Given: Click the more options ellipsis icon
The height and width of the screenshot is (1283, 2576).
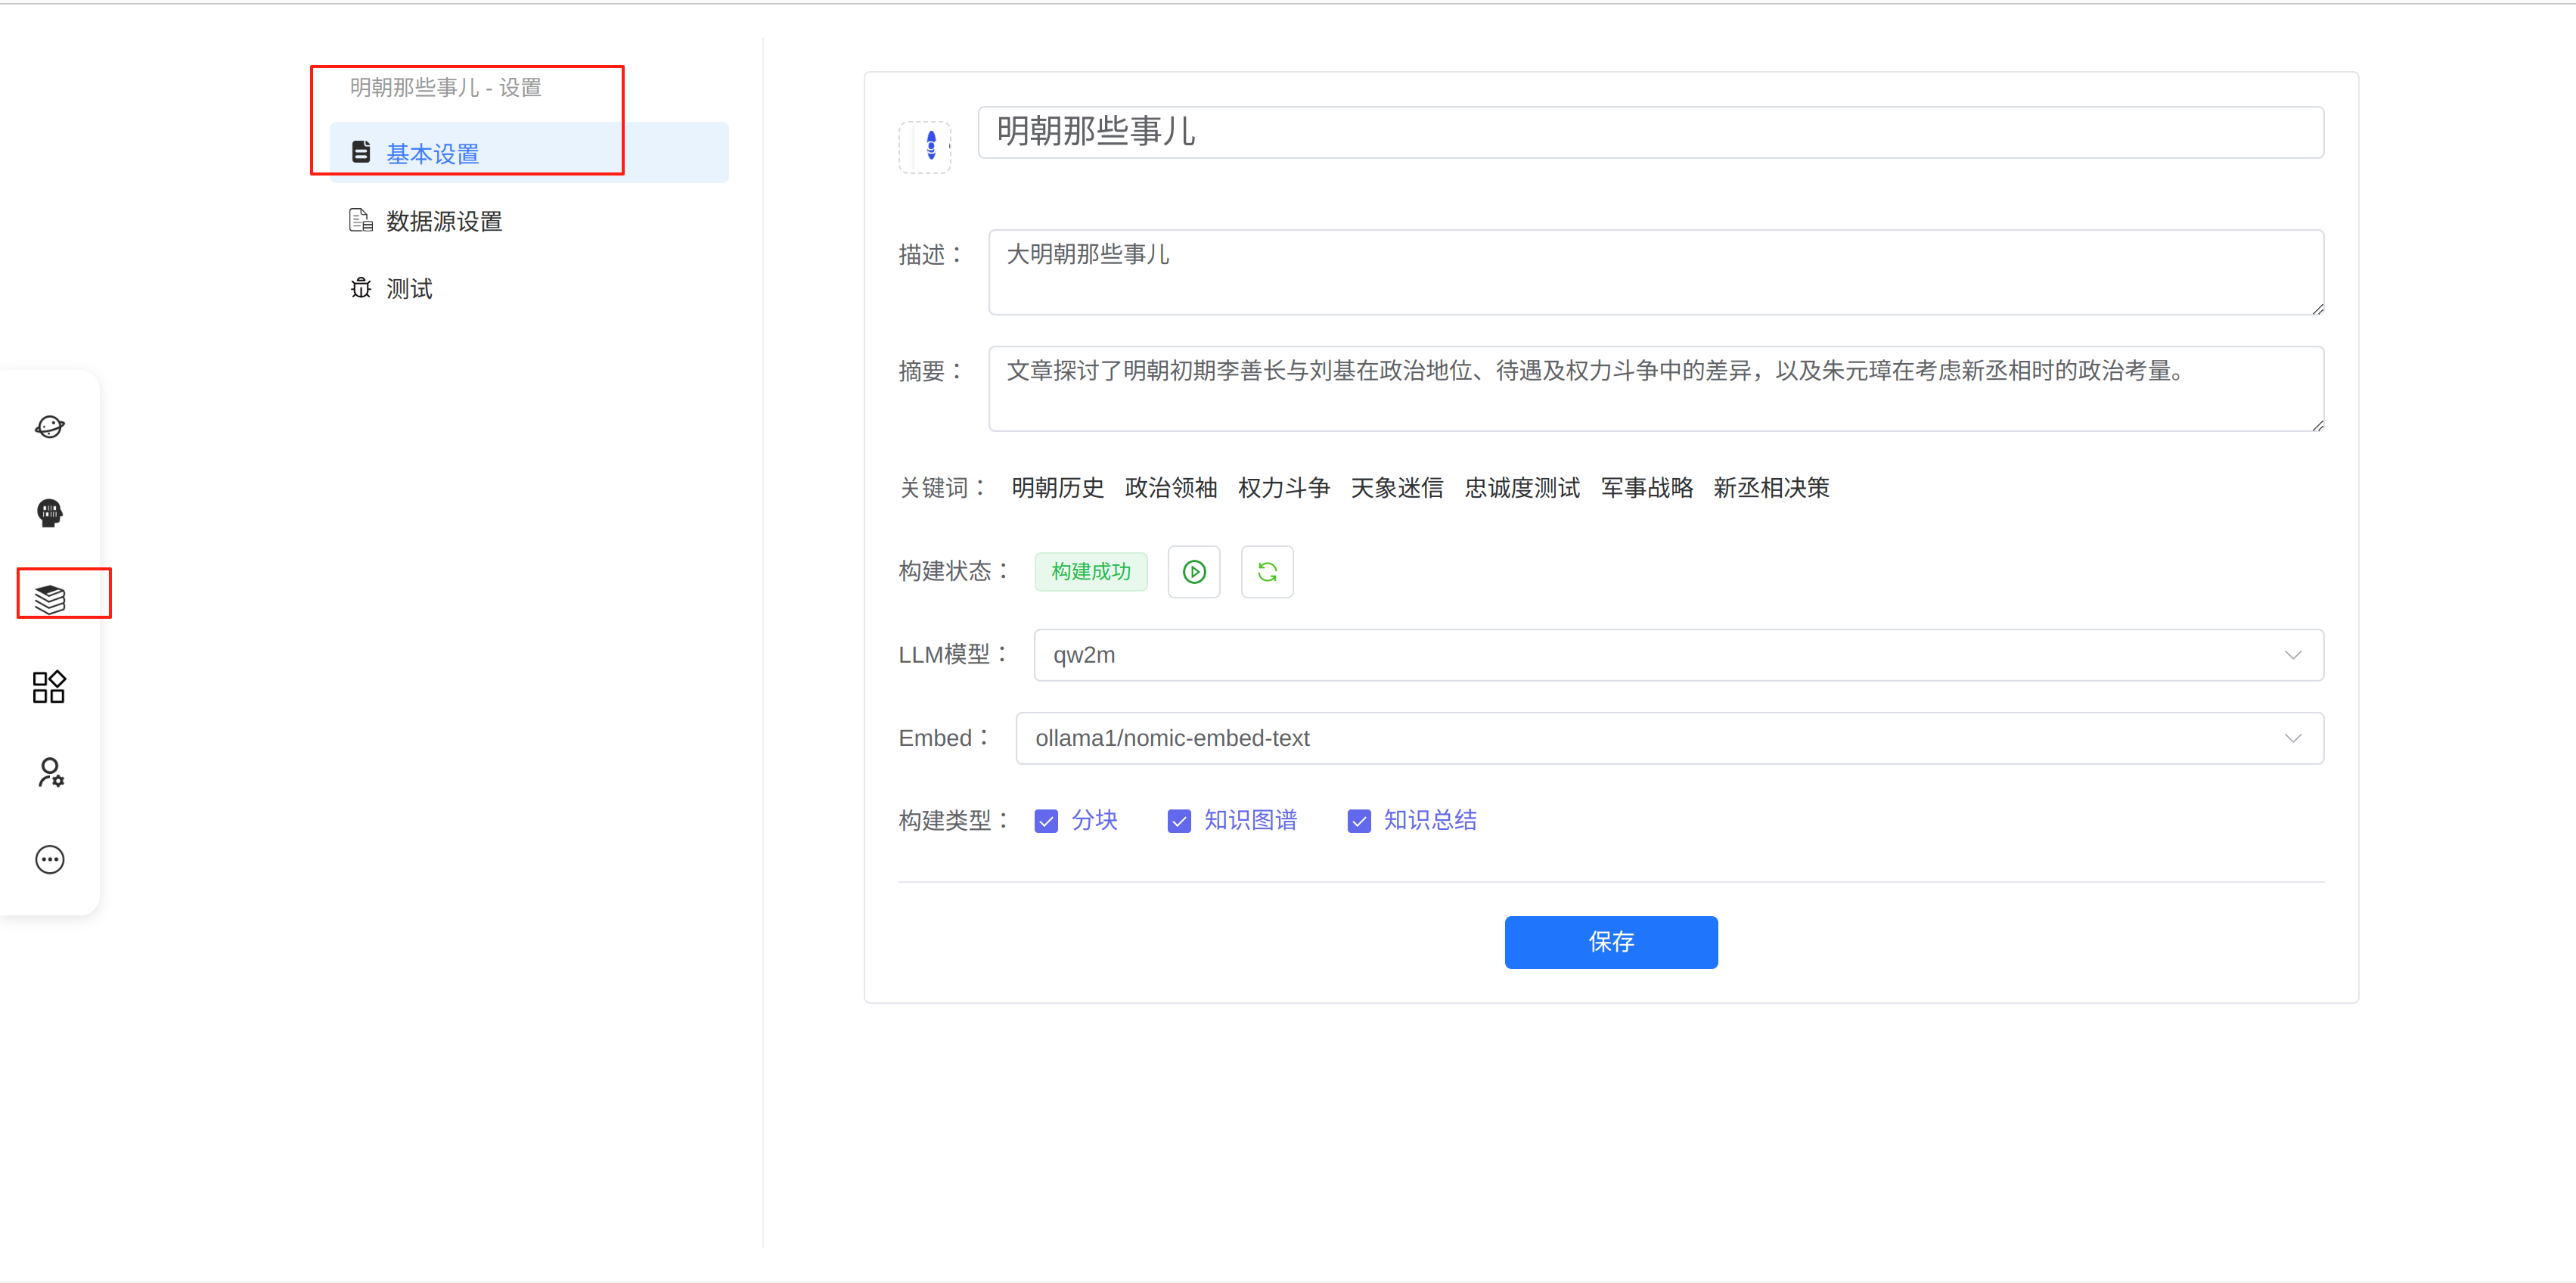Looking at the screenshot, I should click(x=49, y=859).
